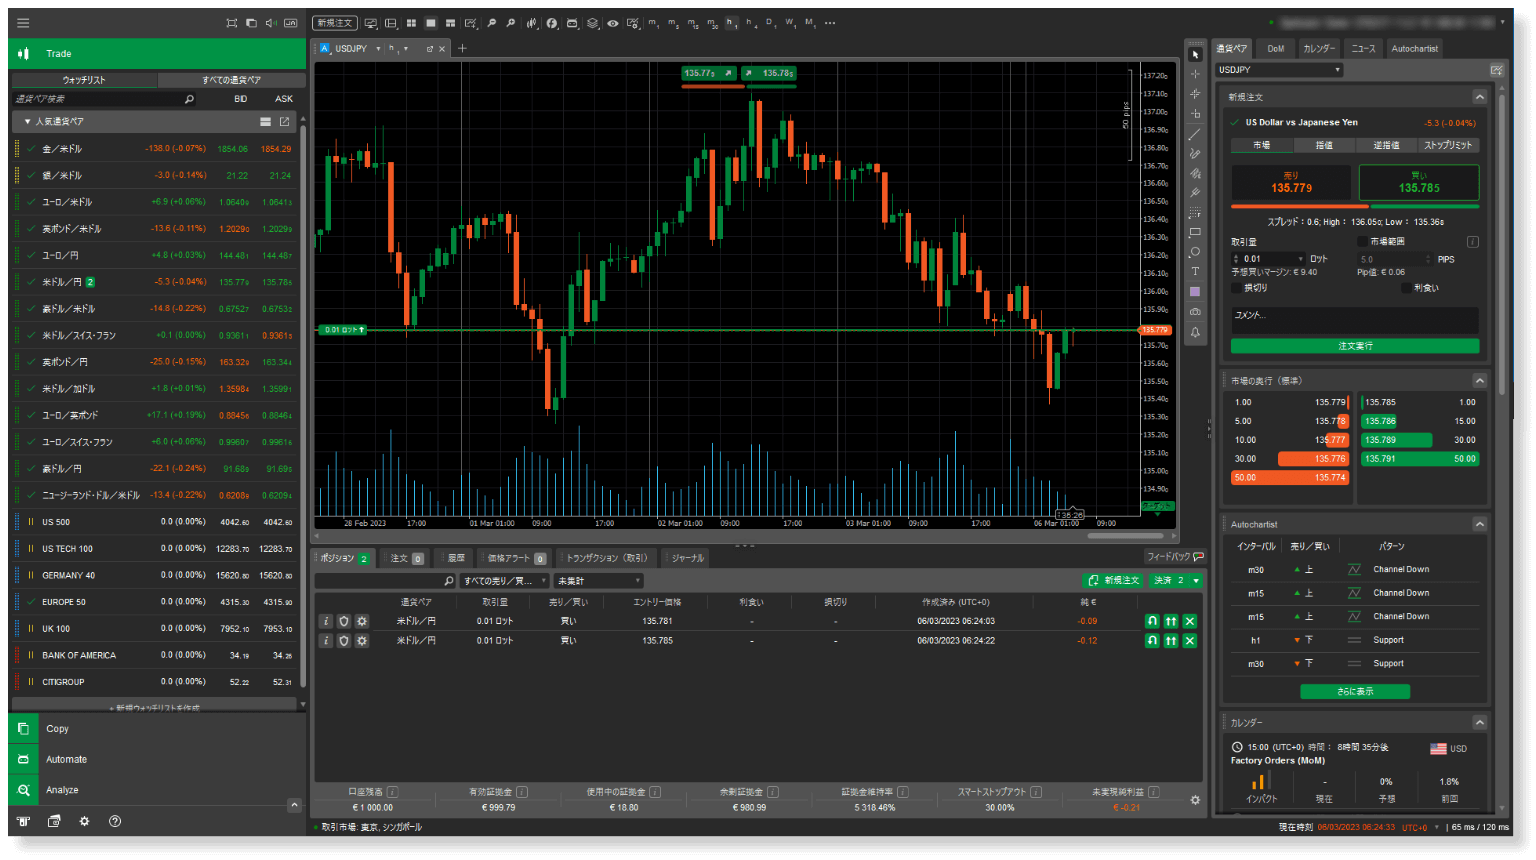Open the 履歴 history tab
Image resolution: width=1536 pixels, height=860 pixels.
pos(456,558)
